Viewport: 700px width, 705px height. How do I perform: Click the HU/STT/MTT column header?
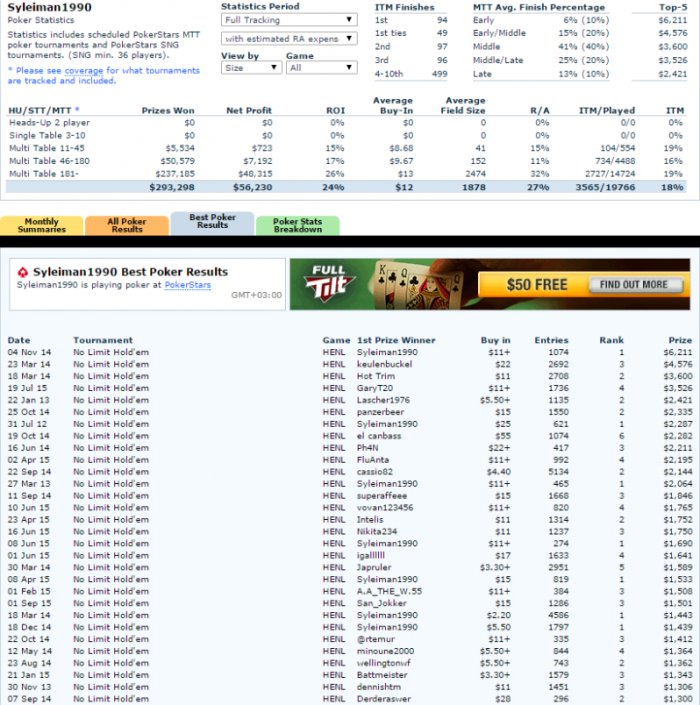pos(44,111)
